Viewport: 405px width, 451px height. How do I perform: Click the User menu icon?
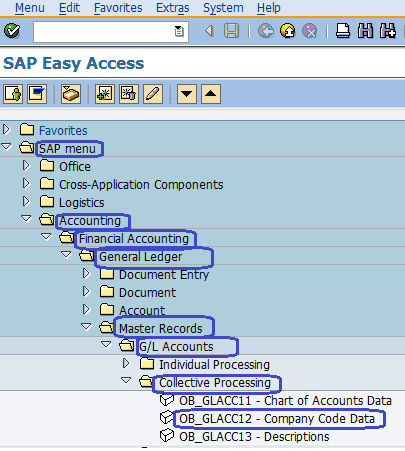pyautogui.click(x=13, y=94)
